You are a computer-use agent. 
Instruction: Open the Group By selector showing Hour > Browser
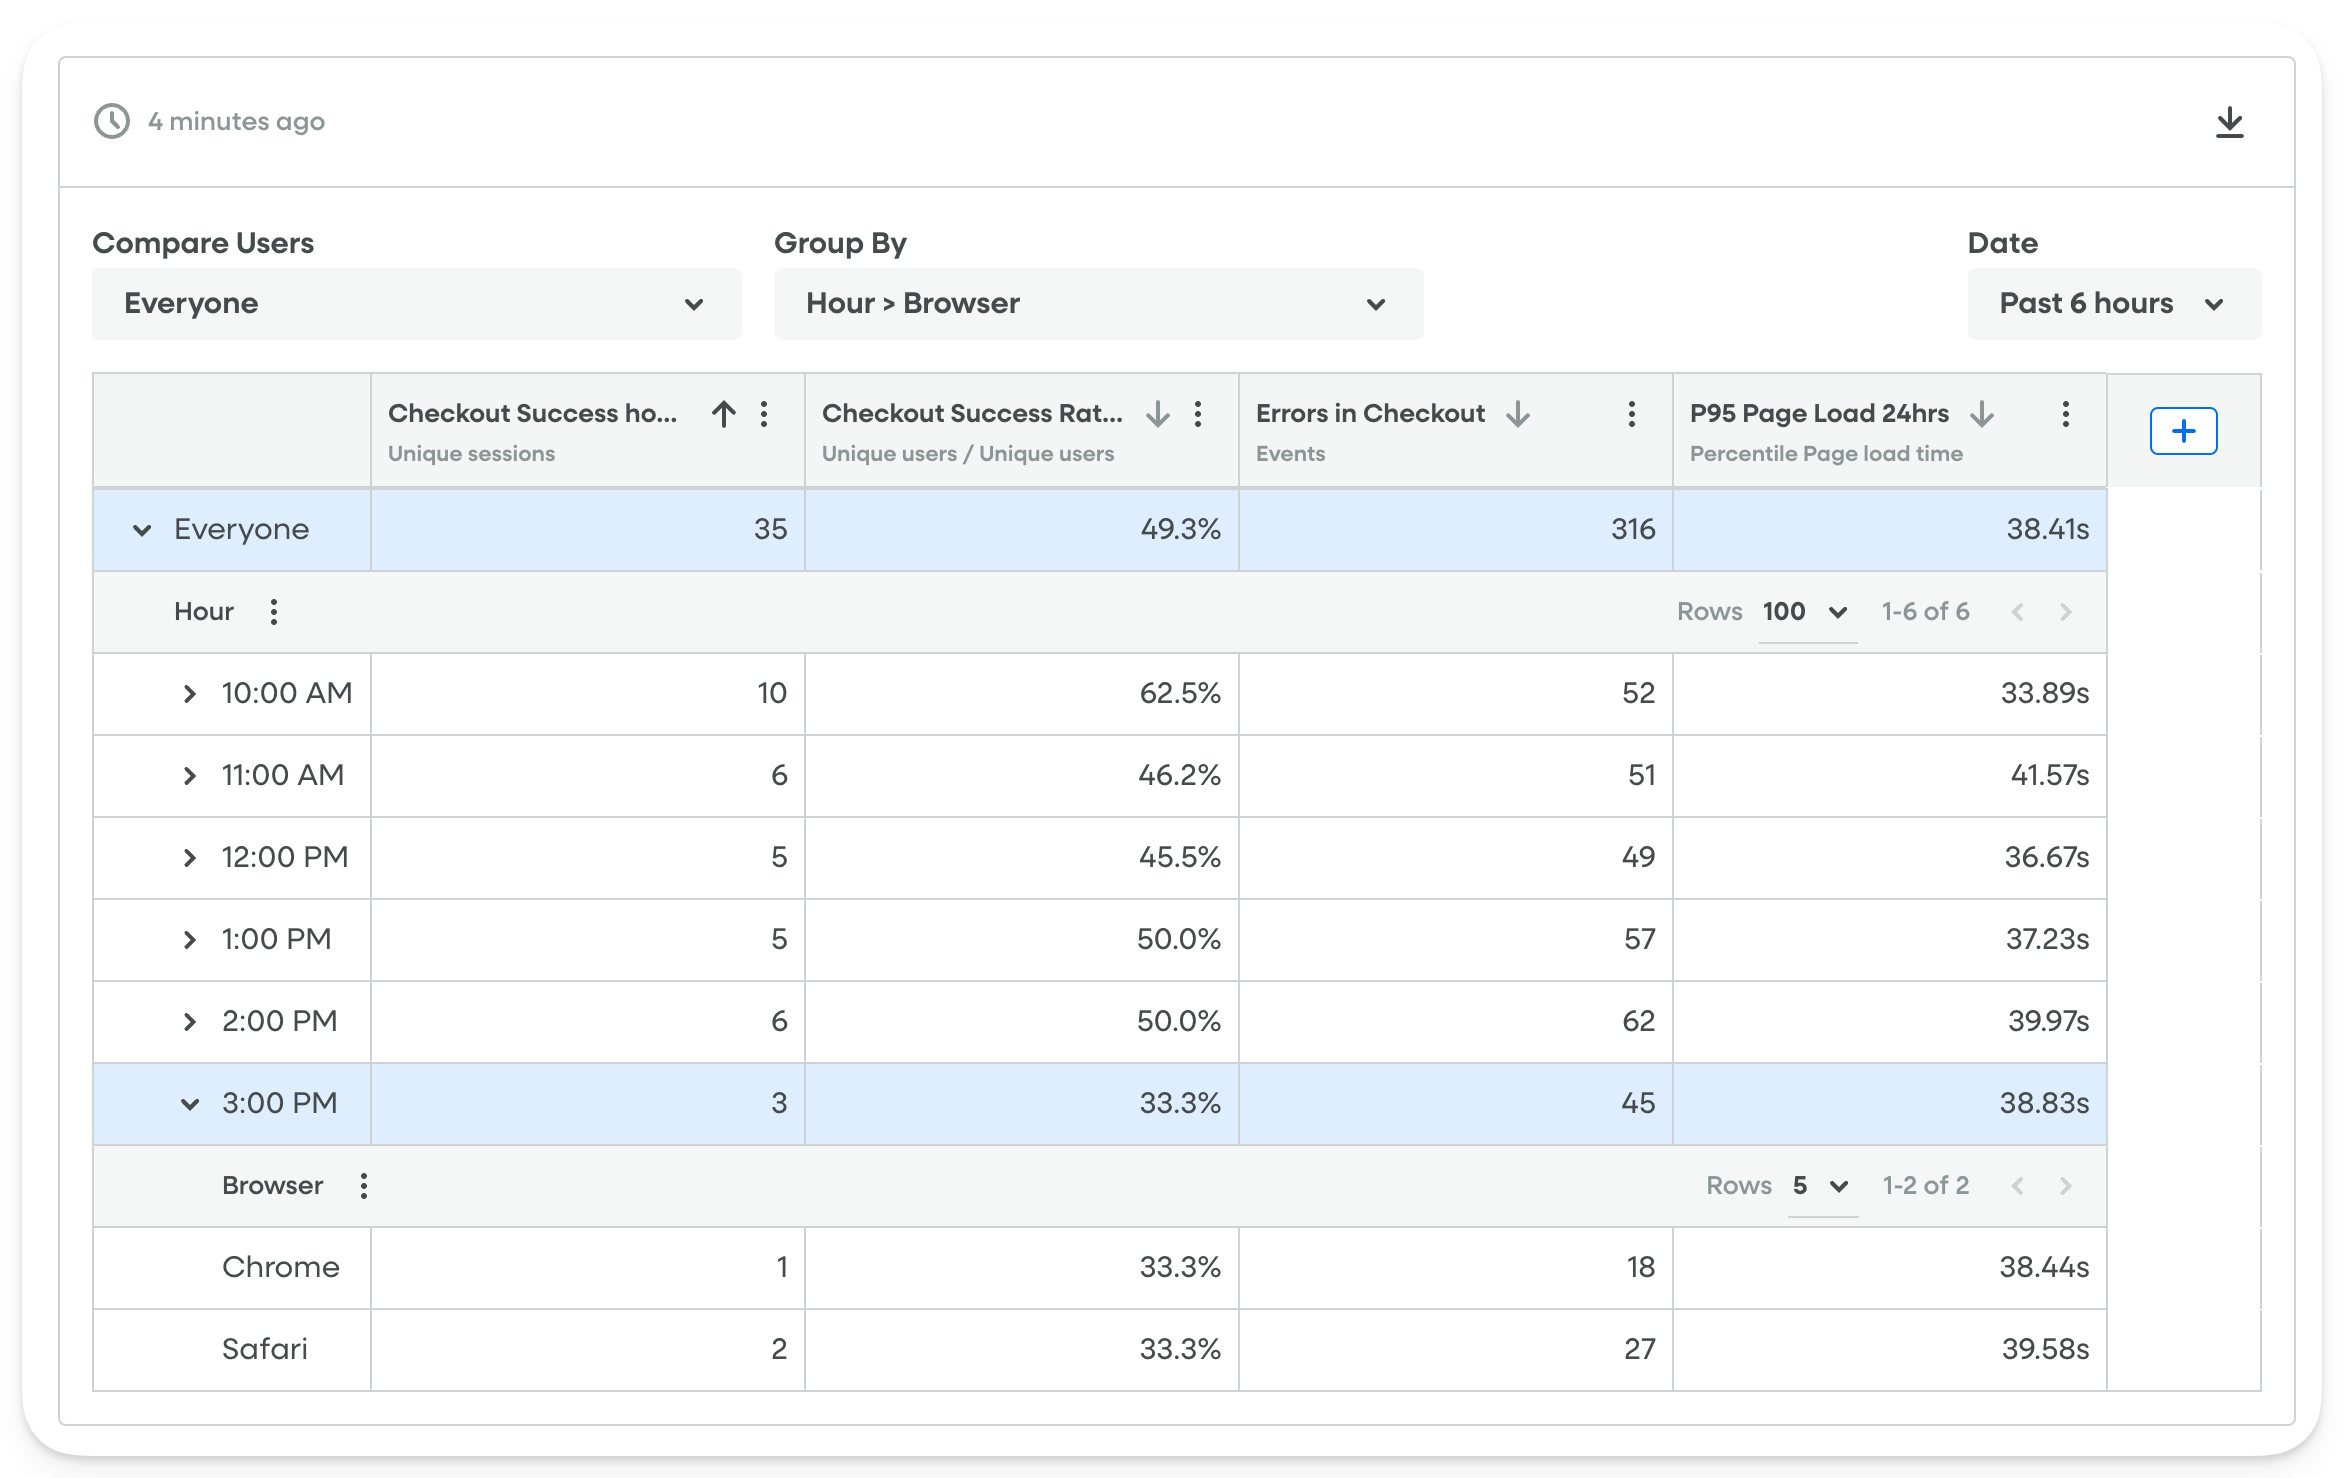[1098, 303]
